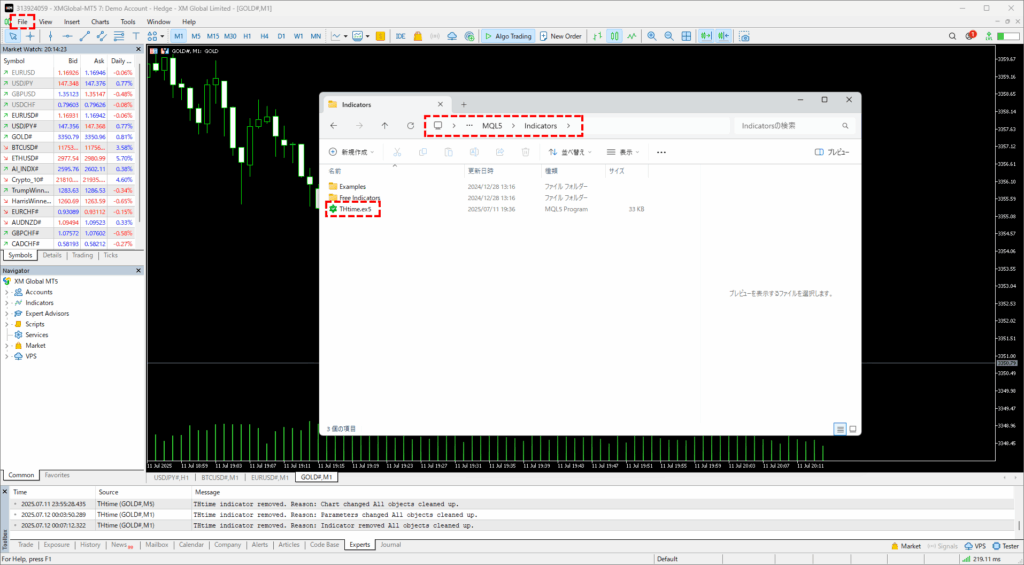Switch to candlestick chart display
The image size is (1024, 565).
coord(615,37)
